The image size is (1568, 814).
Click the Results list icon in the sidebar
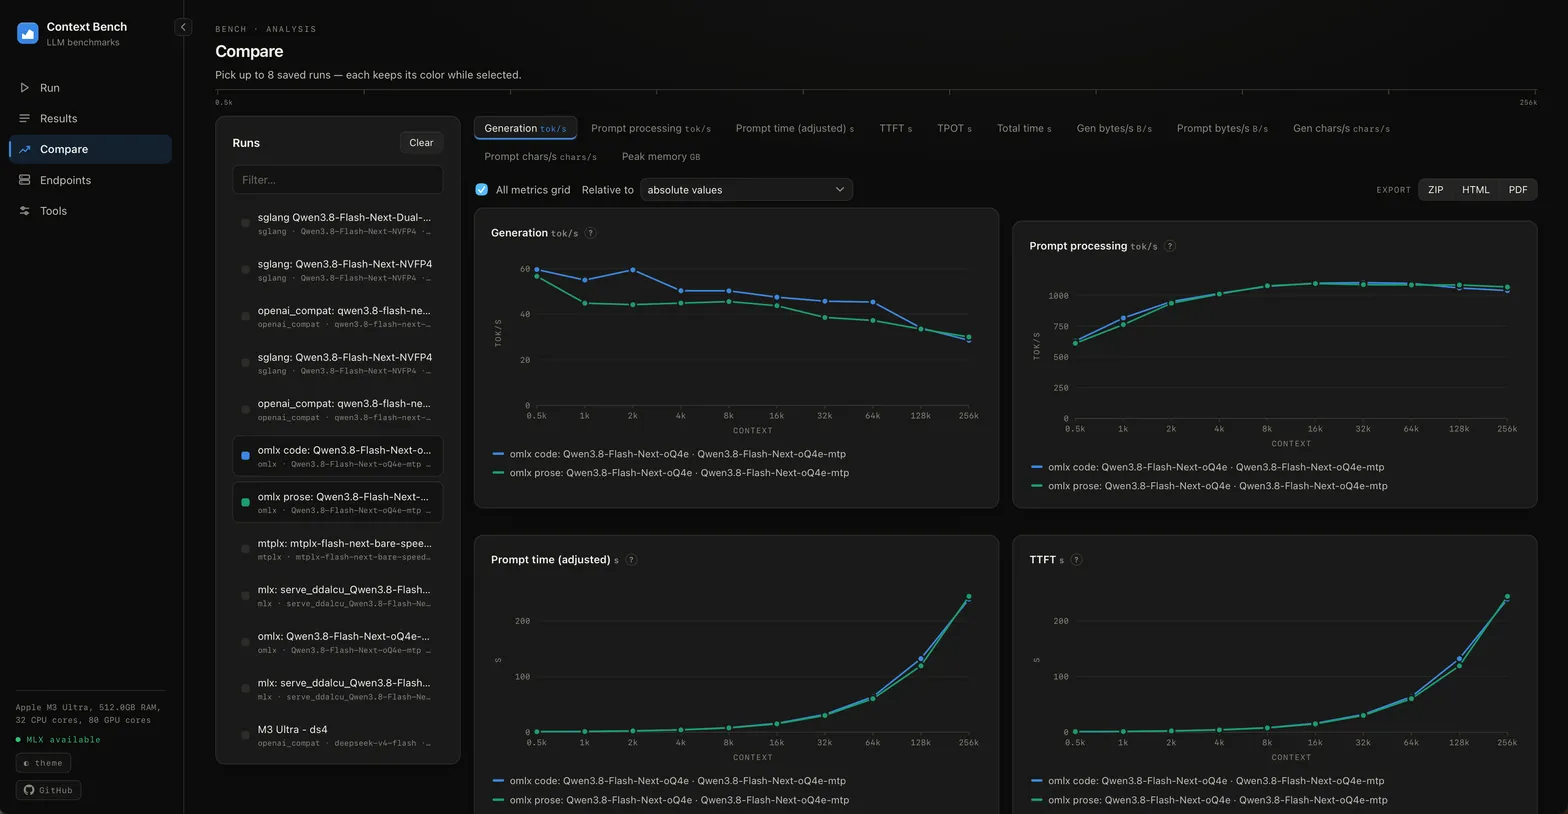coord(25,118)
